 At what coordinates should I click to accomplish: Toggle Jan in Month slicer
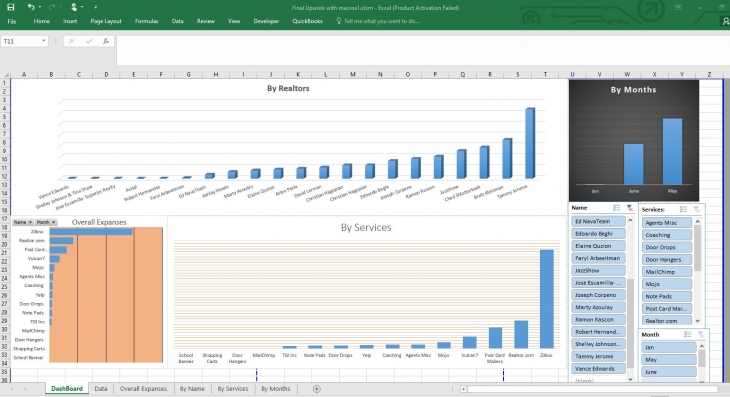(669, 347)
